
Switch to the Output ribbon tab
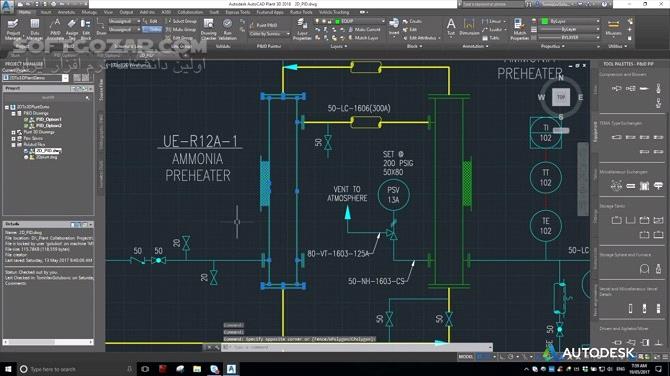[x=126, y=12]
